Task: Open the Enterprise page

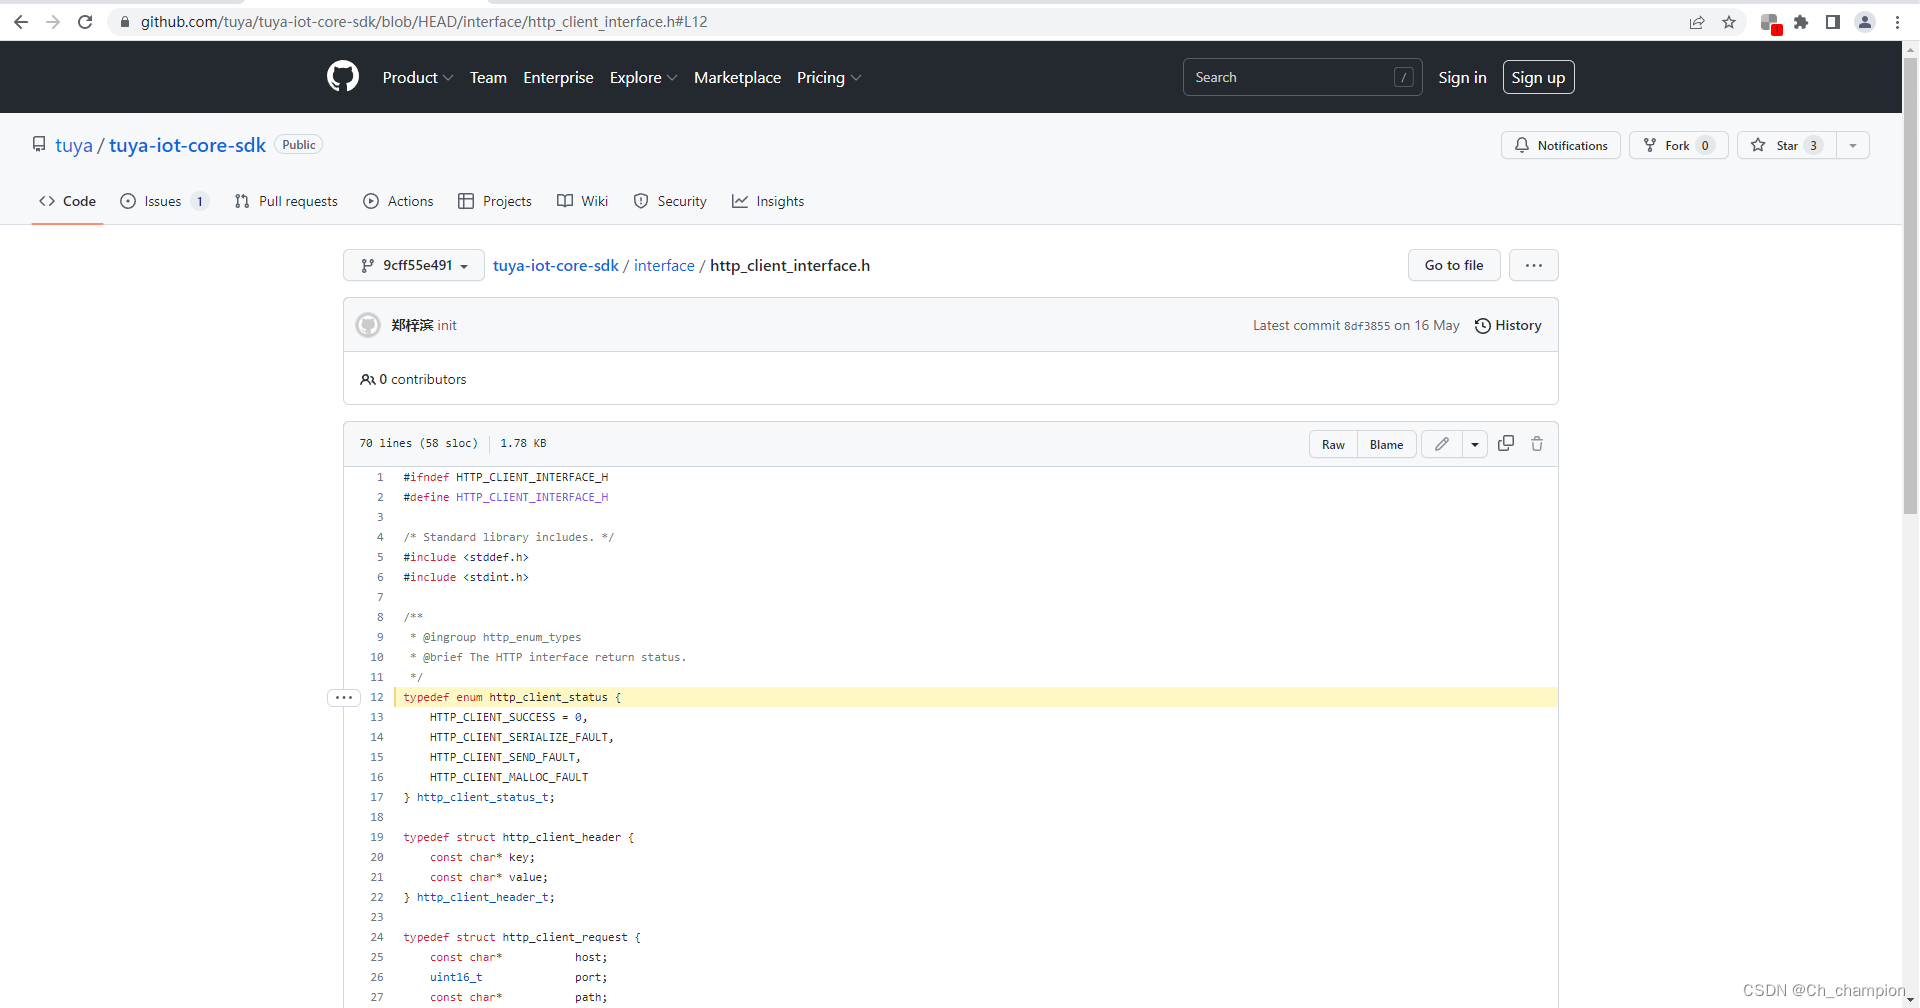Action: point(558,77)
